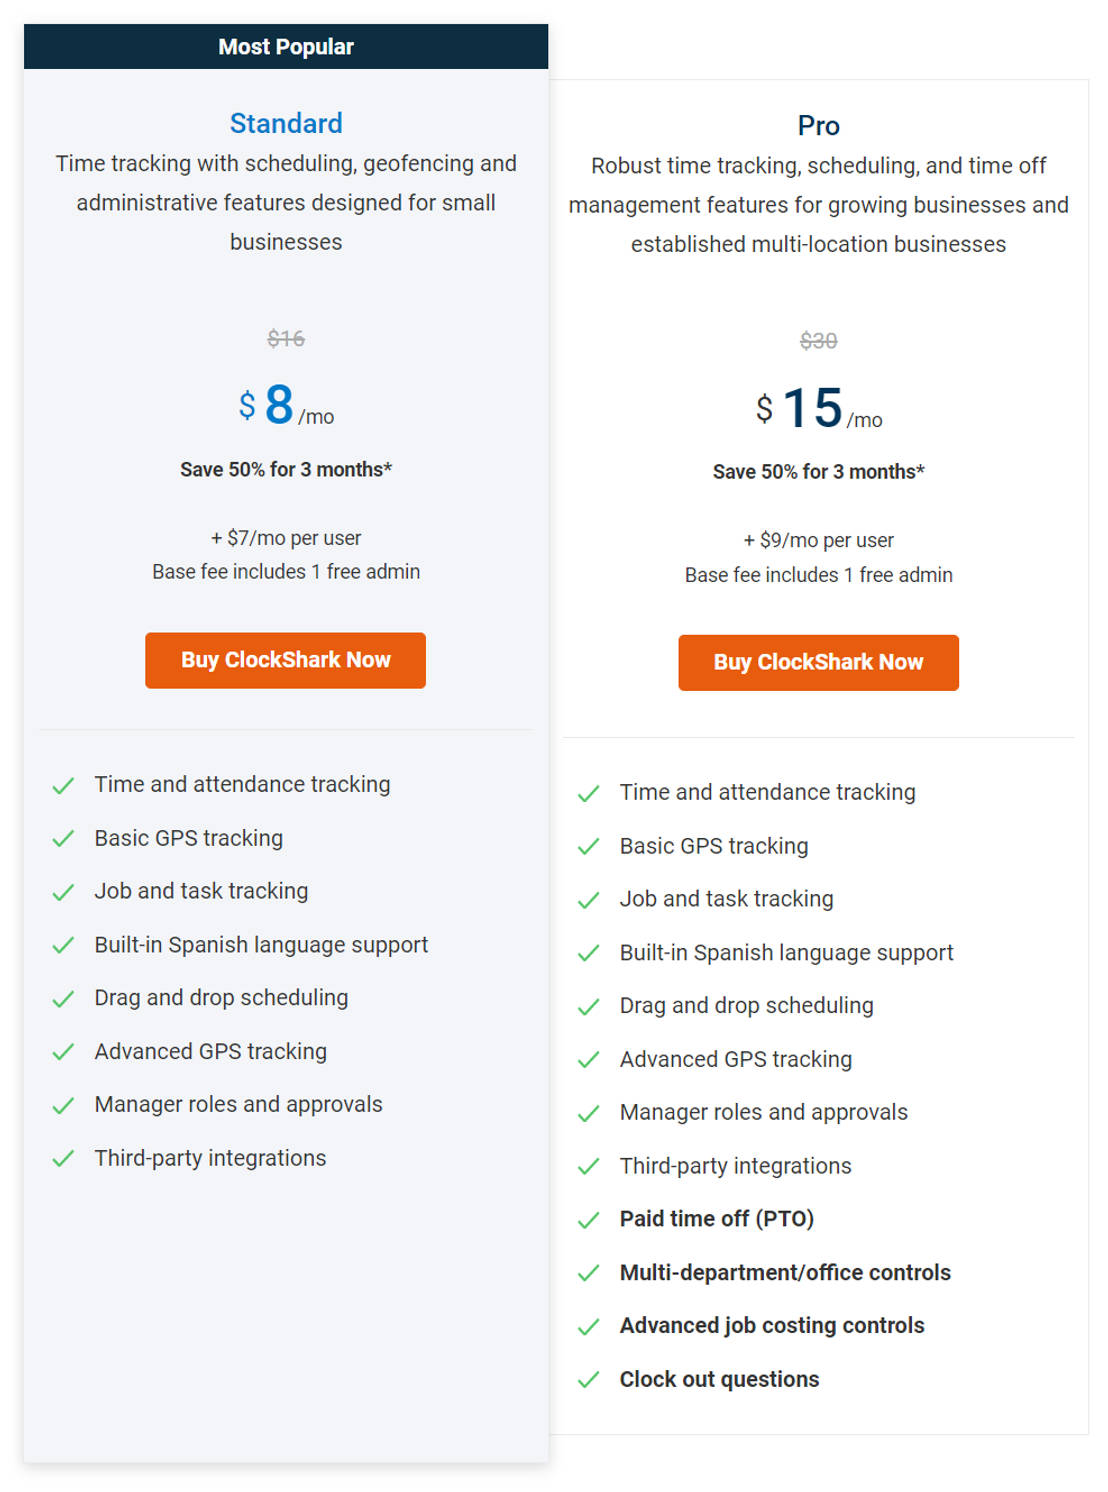This screenshot has height=1492, width=1108.
Task: Click the checkmark next to Drag and drop scheduling under Pro
Action: point(589,1006)
